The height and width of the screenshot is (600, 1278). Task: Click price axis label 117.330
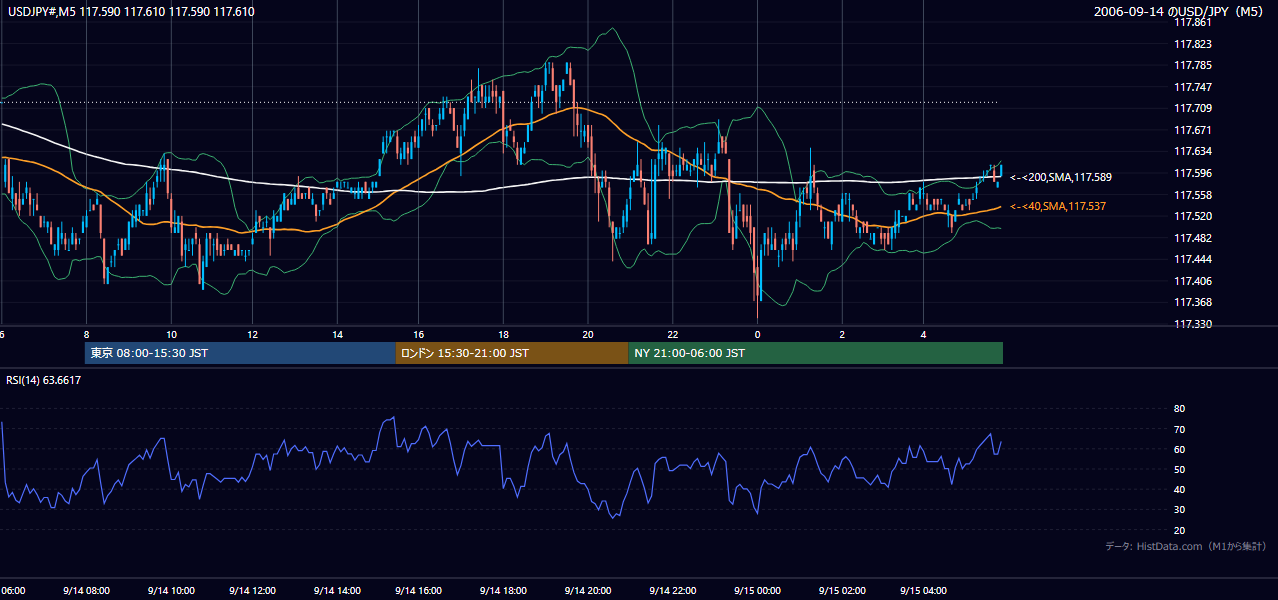click(1192, 324)
